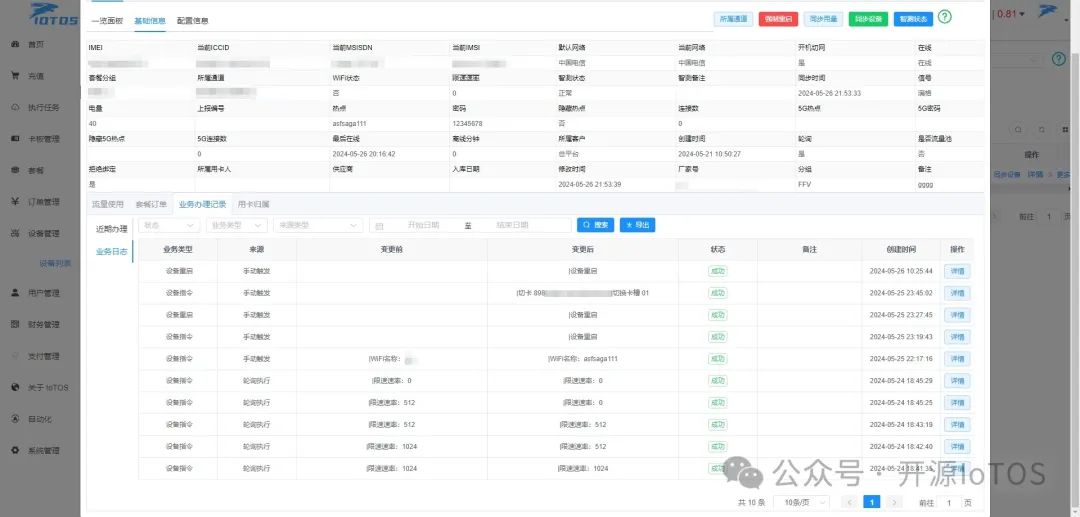Click the green help question-mark icon
This screenshot has width=1080, height=517.
pyautogui.click(x=945, y=17)
